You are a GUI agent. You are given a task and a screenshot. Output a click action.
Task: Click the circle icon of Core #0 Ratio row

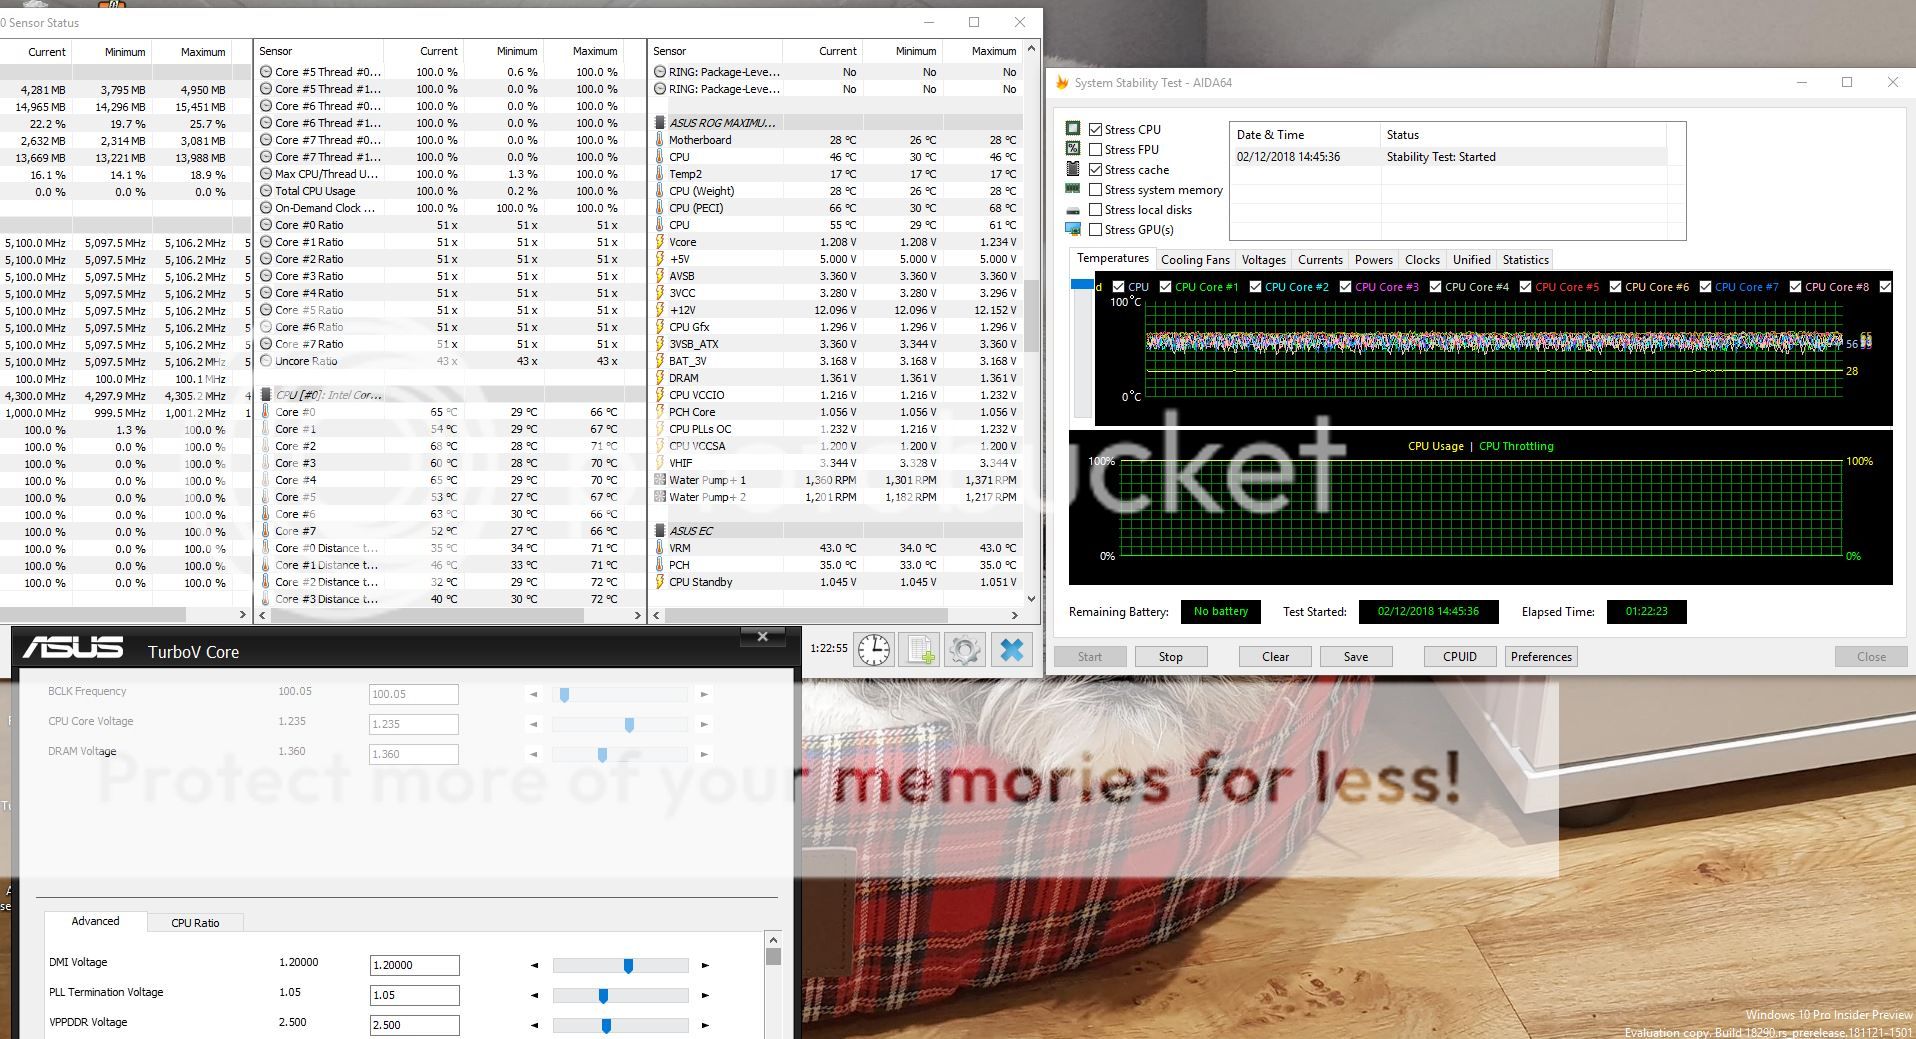tap(266, 225)
